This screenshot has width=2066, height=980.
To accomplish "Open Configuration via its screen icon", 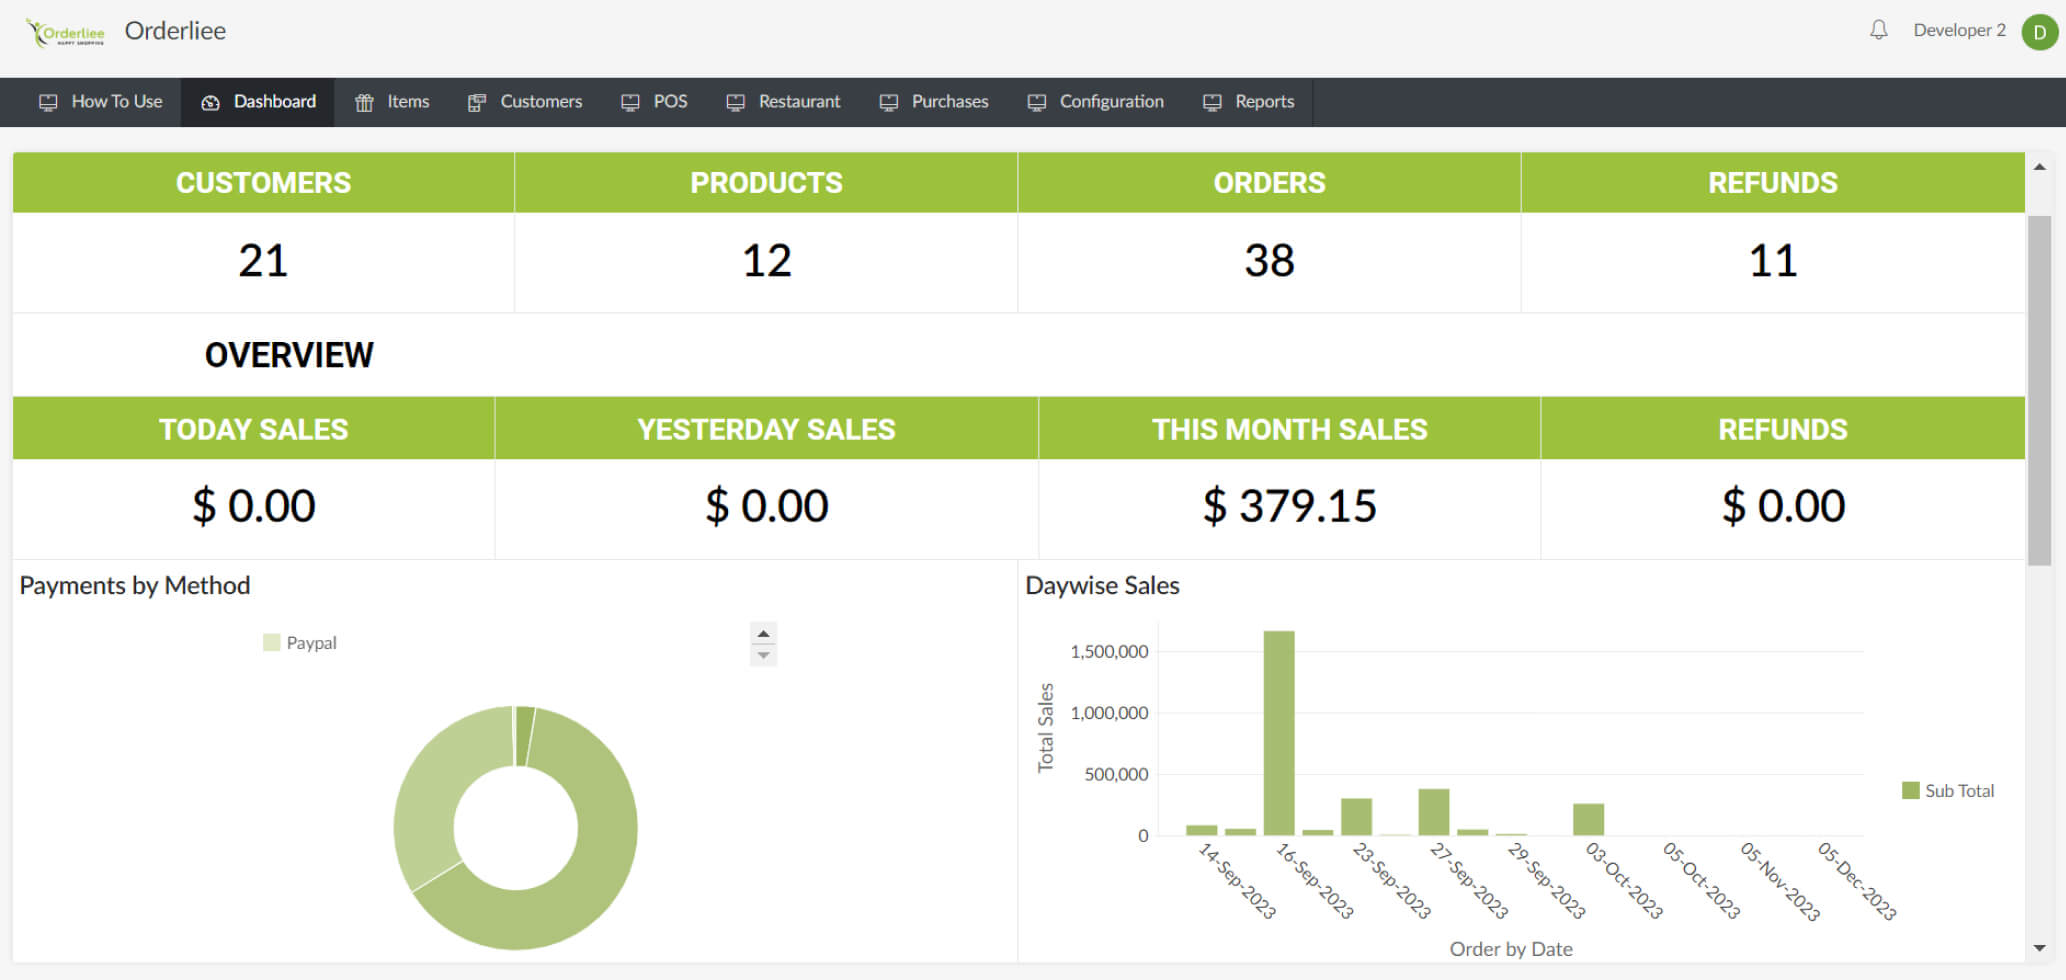I will tap(1038, 101).
